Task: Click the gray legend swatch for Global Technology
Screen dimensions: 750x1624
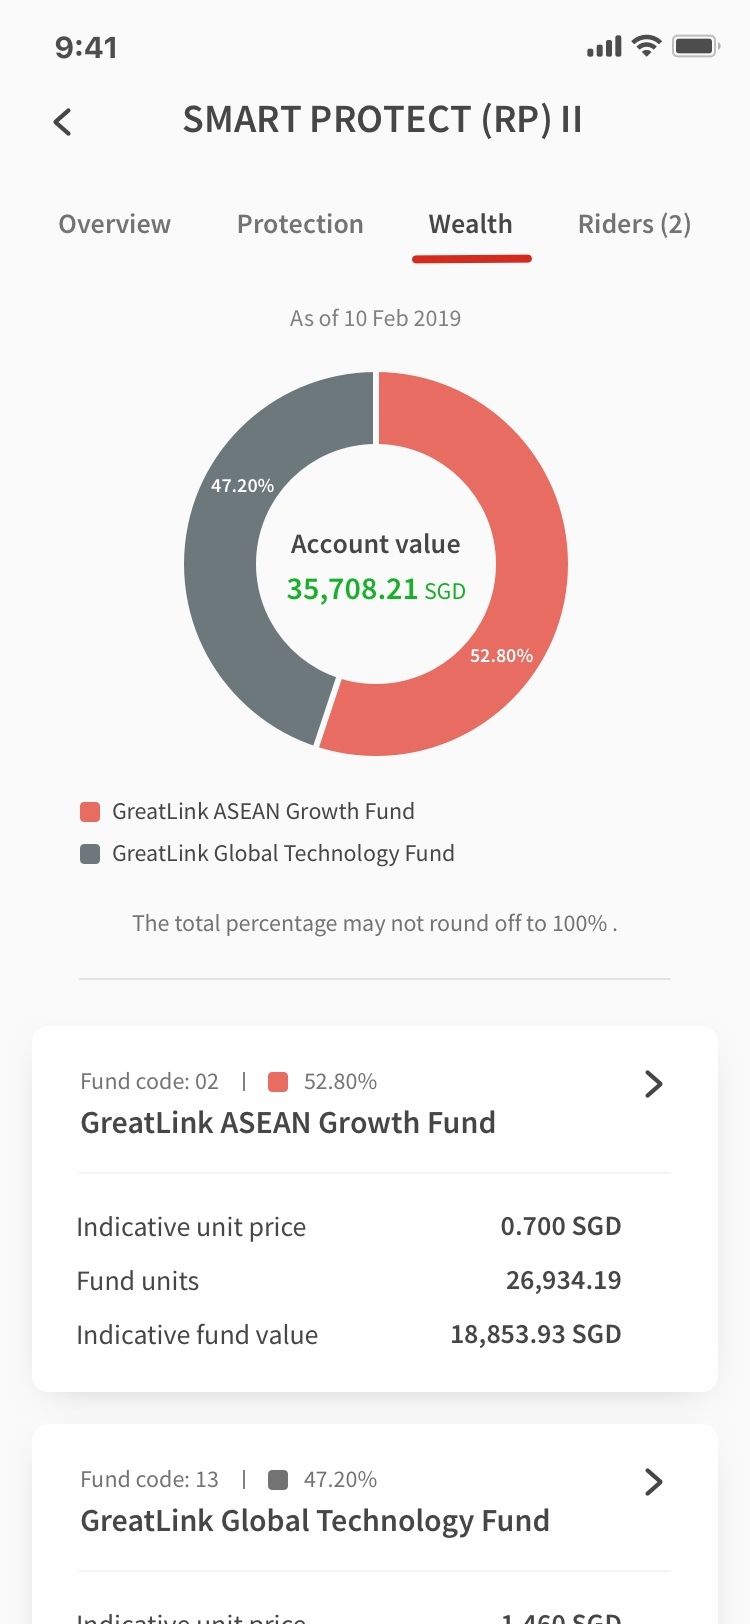Action: point(90,854)
